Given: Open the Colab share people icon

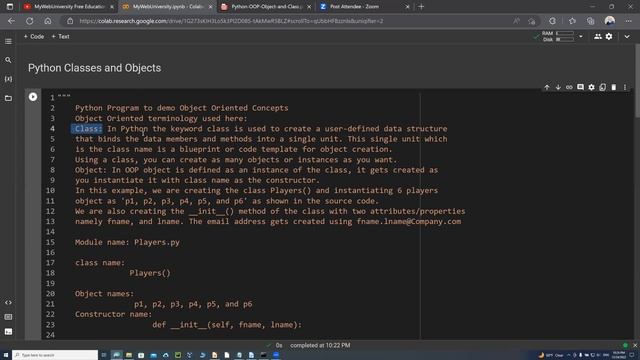Looking at the screenshot, I should click(598, 36).
